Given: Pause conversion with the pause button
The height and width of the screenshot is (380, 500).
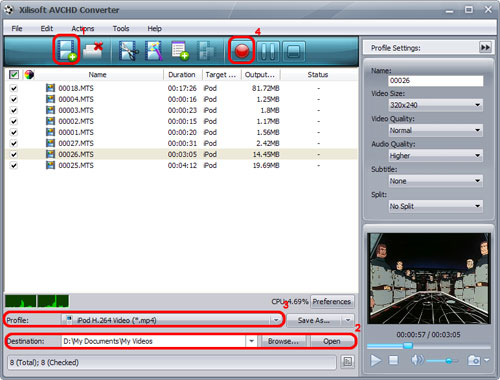Looking at the screenshot, I should click(268, 51).
